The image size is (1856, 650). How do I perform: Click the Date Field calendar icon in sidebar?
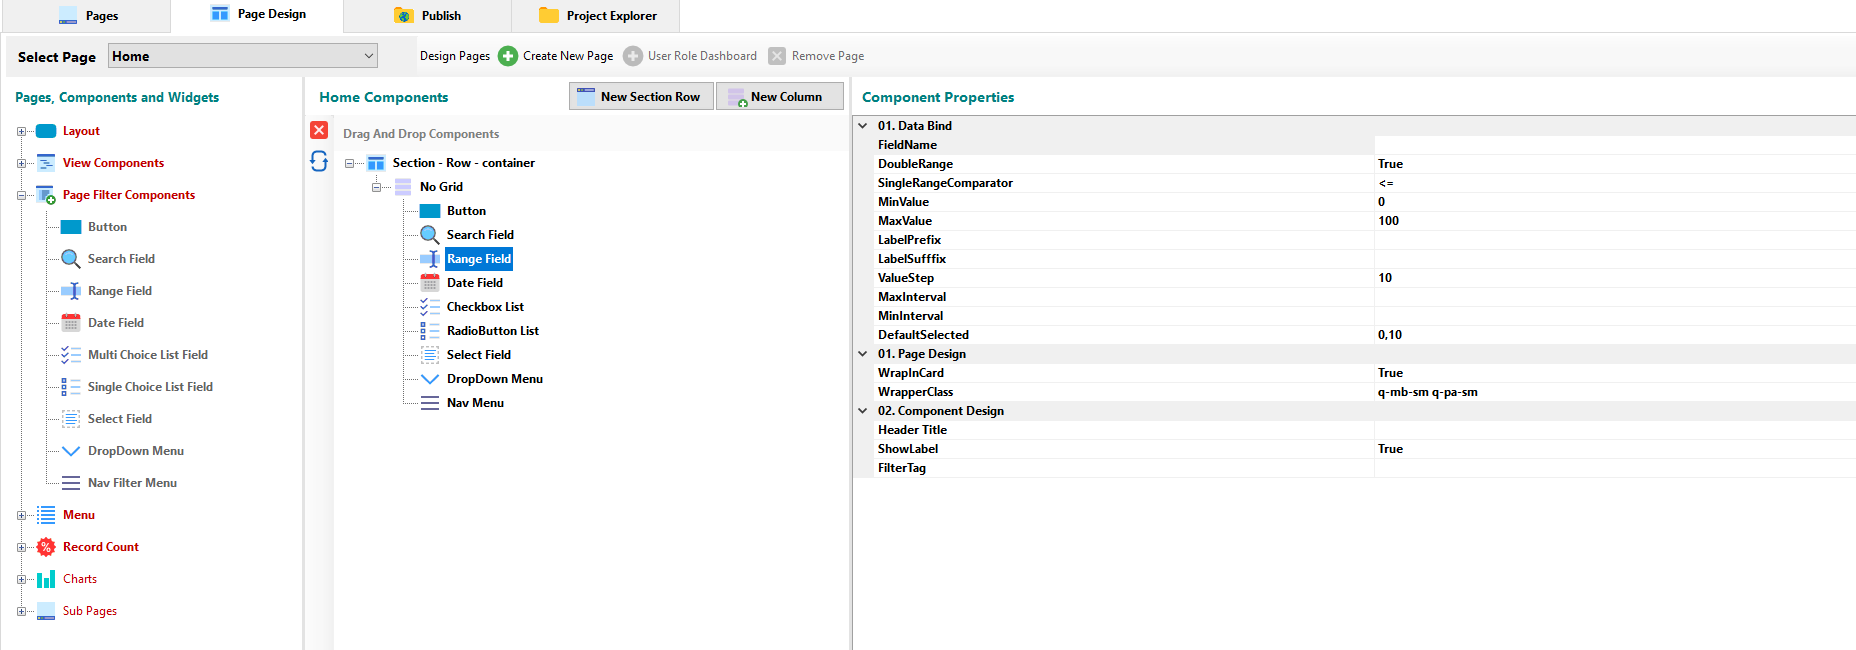[x=71, y=323]
